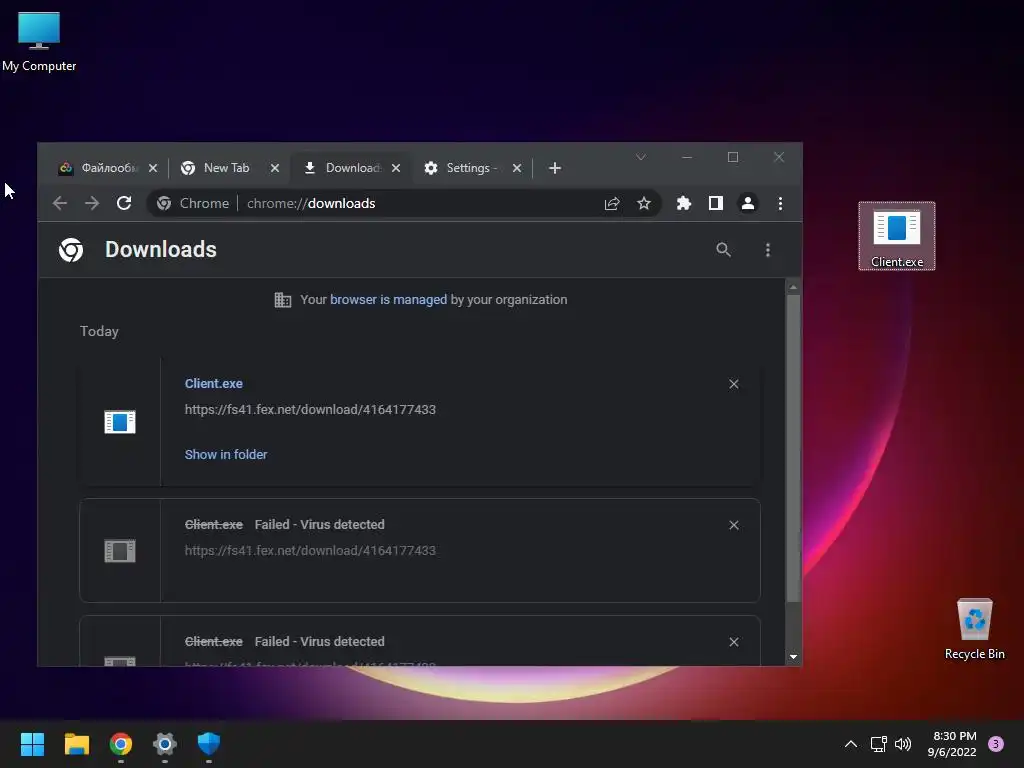Open a new tab with plus button
The height and width of the screenshot is (768, 1024).
[x=554, y=168]
